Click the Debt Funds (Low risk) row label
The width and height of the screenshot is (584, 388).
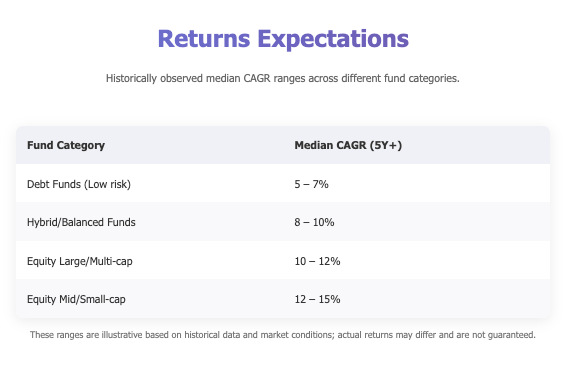79,184
